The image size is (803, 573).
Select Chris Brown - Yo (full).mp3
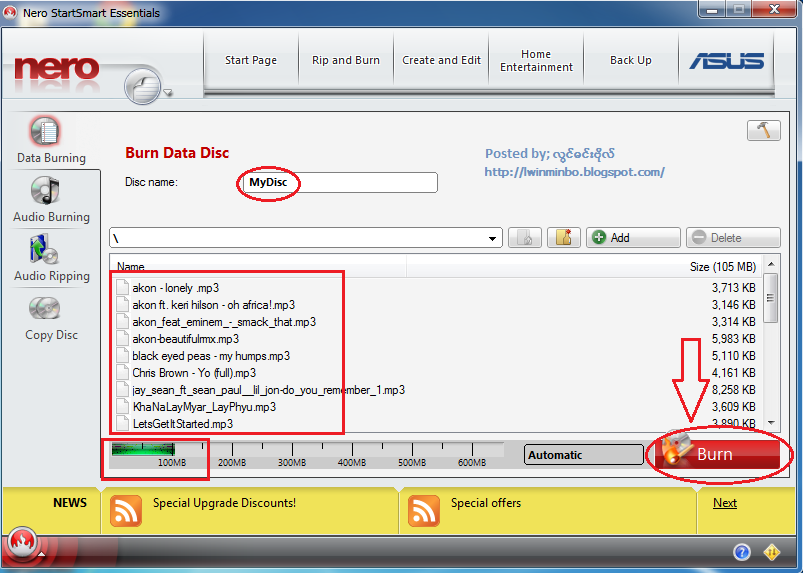[194, 372]
